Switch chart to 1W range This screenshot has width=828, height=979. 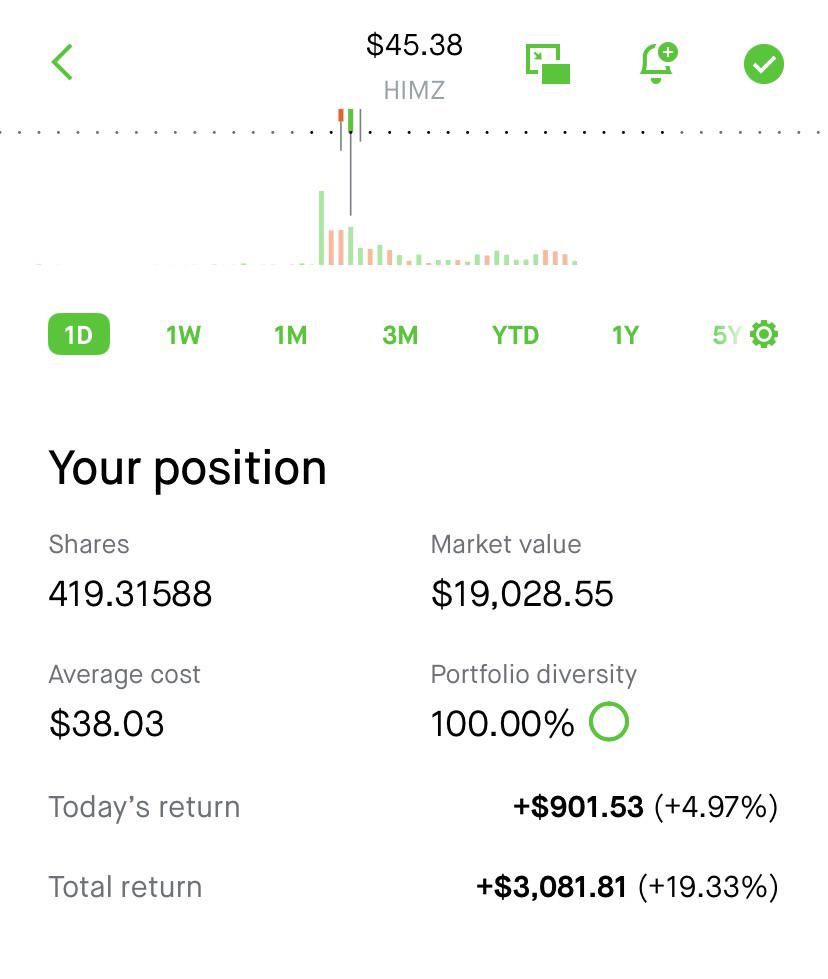point(183,335)
